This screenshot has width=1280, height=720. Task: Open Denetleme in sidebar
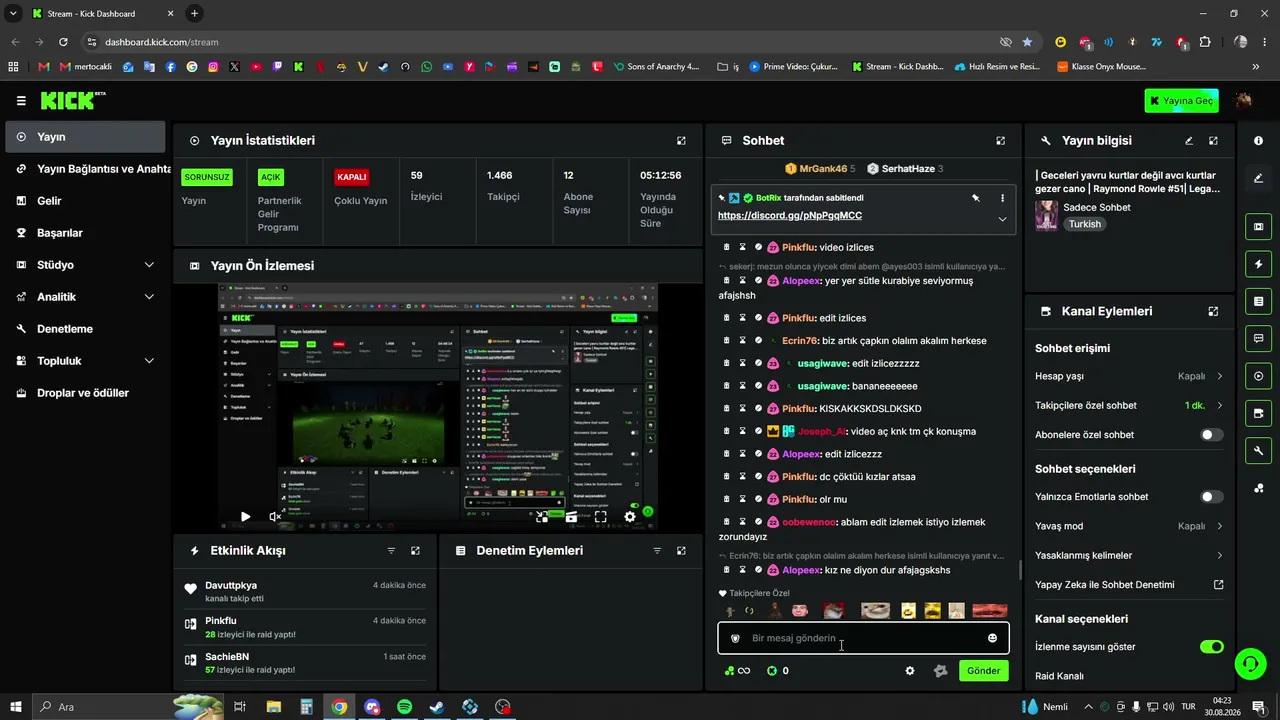(85, 329)
